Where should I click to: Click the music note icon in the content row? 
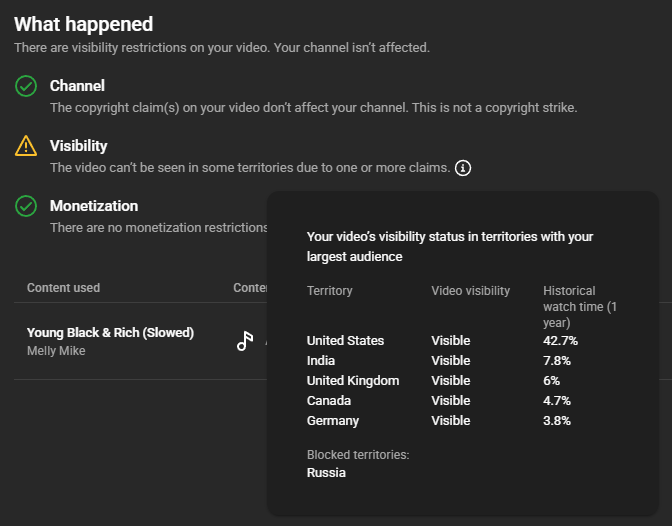point(245,341)
